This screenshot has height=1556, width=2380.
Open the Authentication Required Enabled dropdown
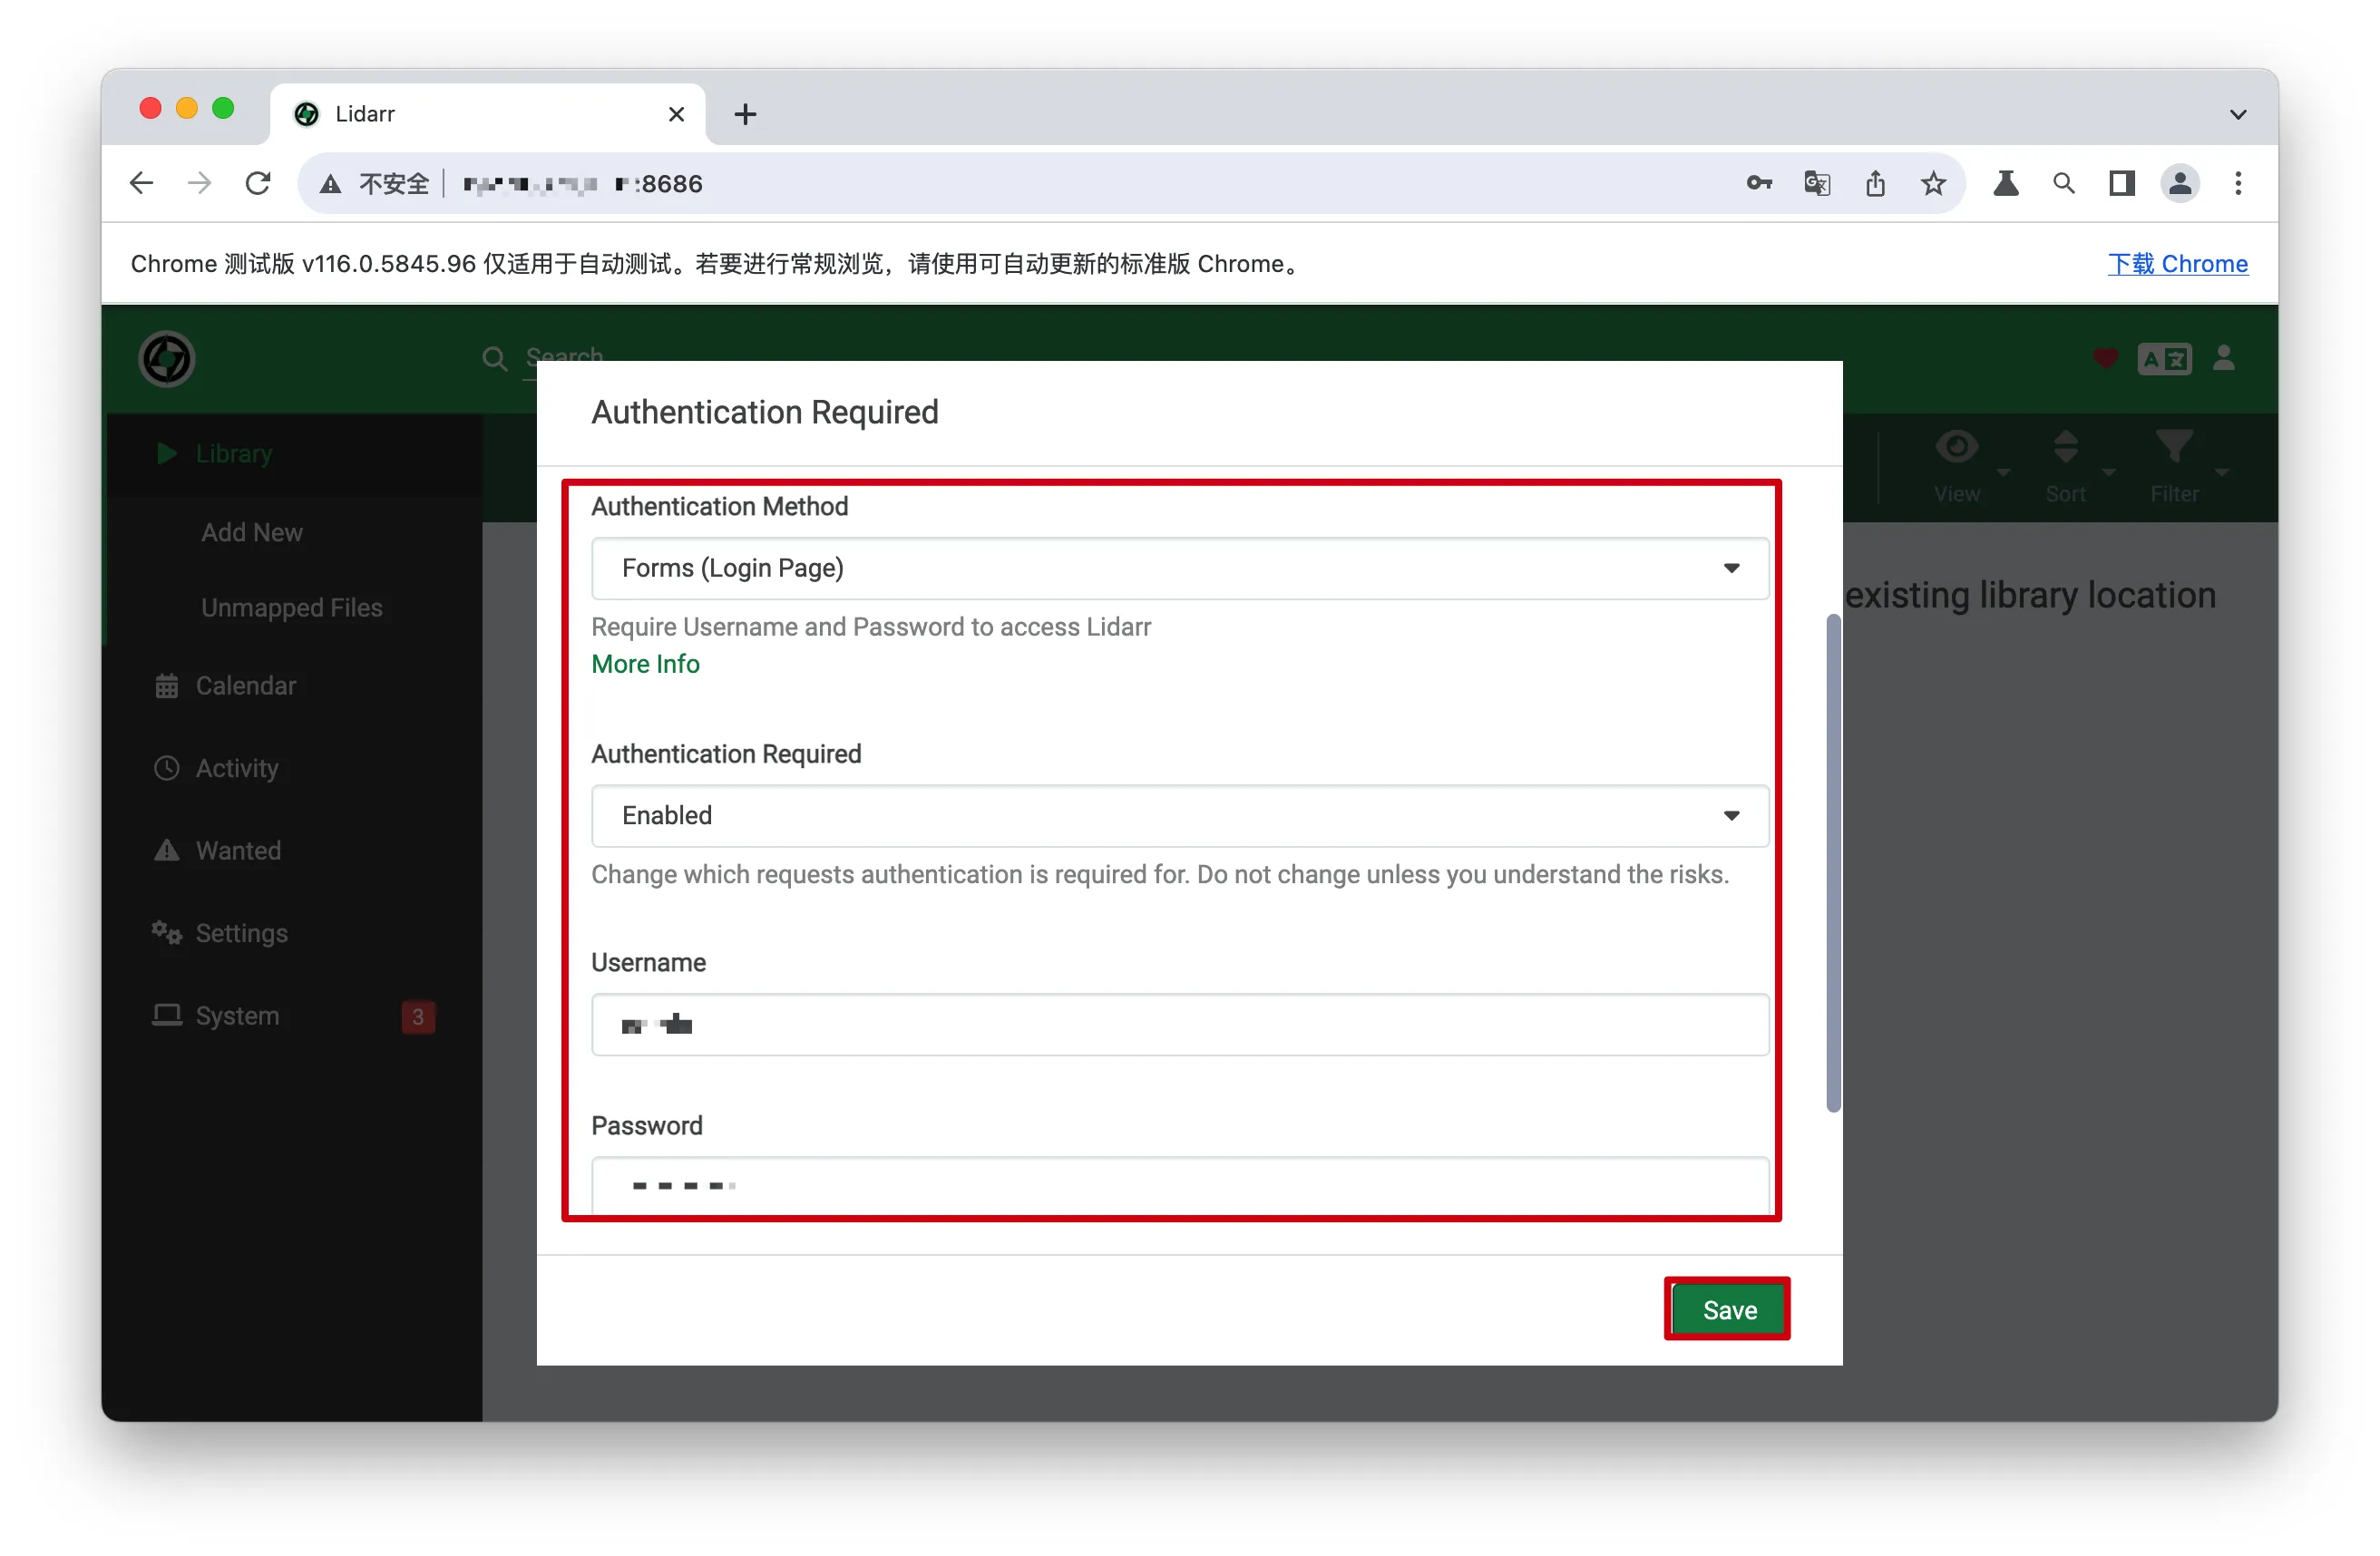coord(1179,815)
